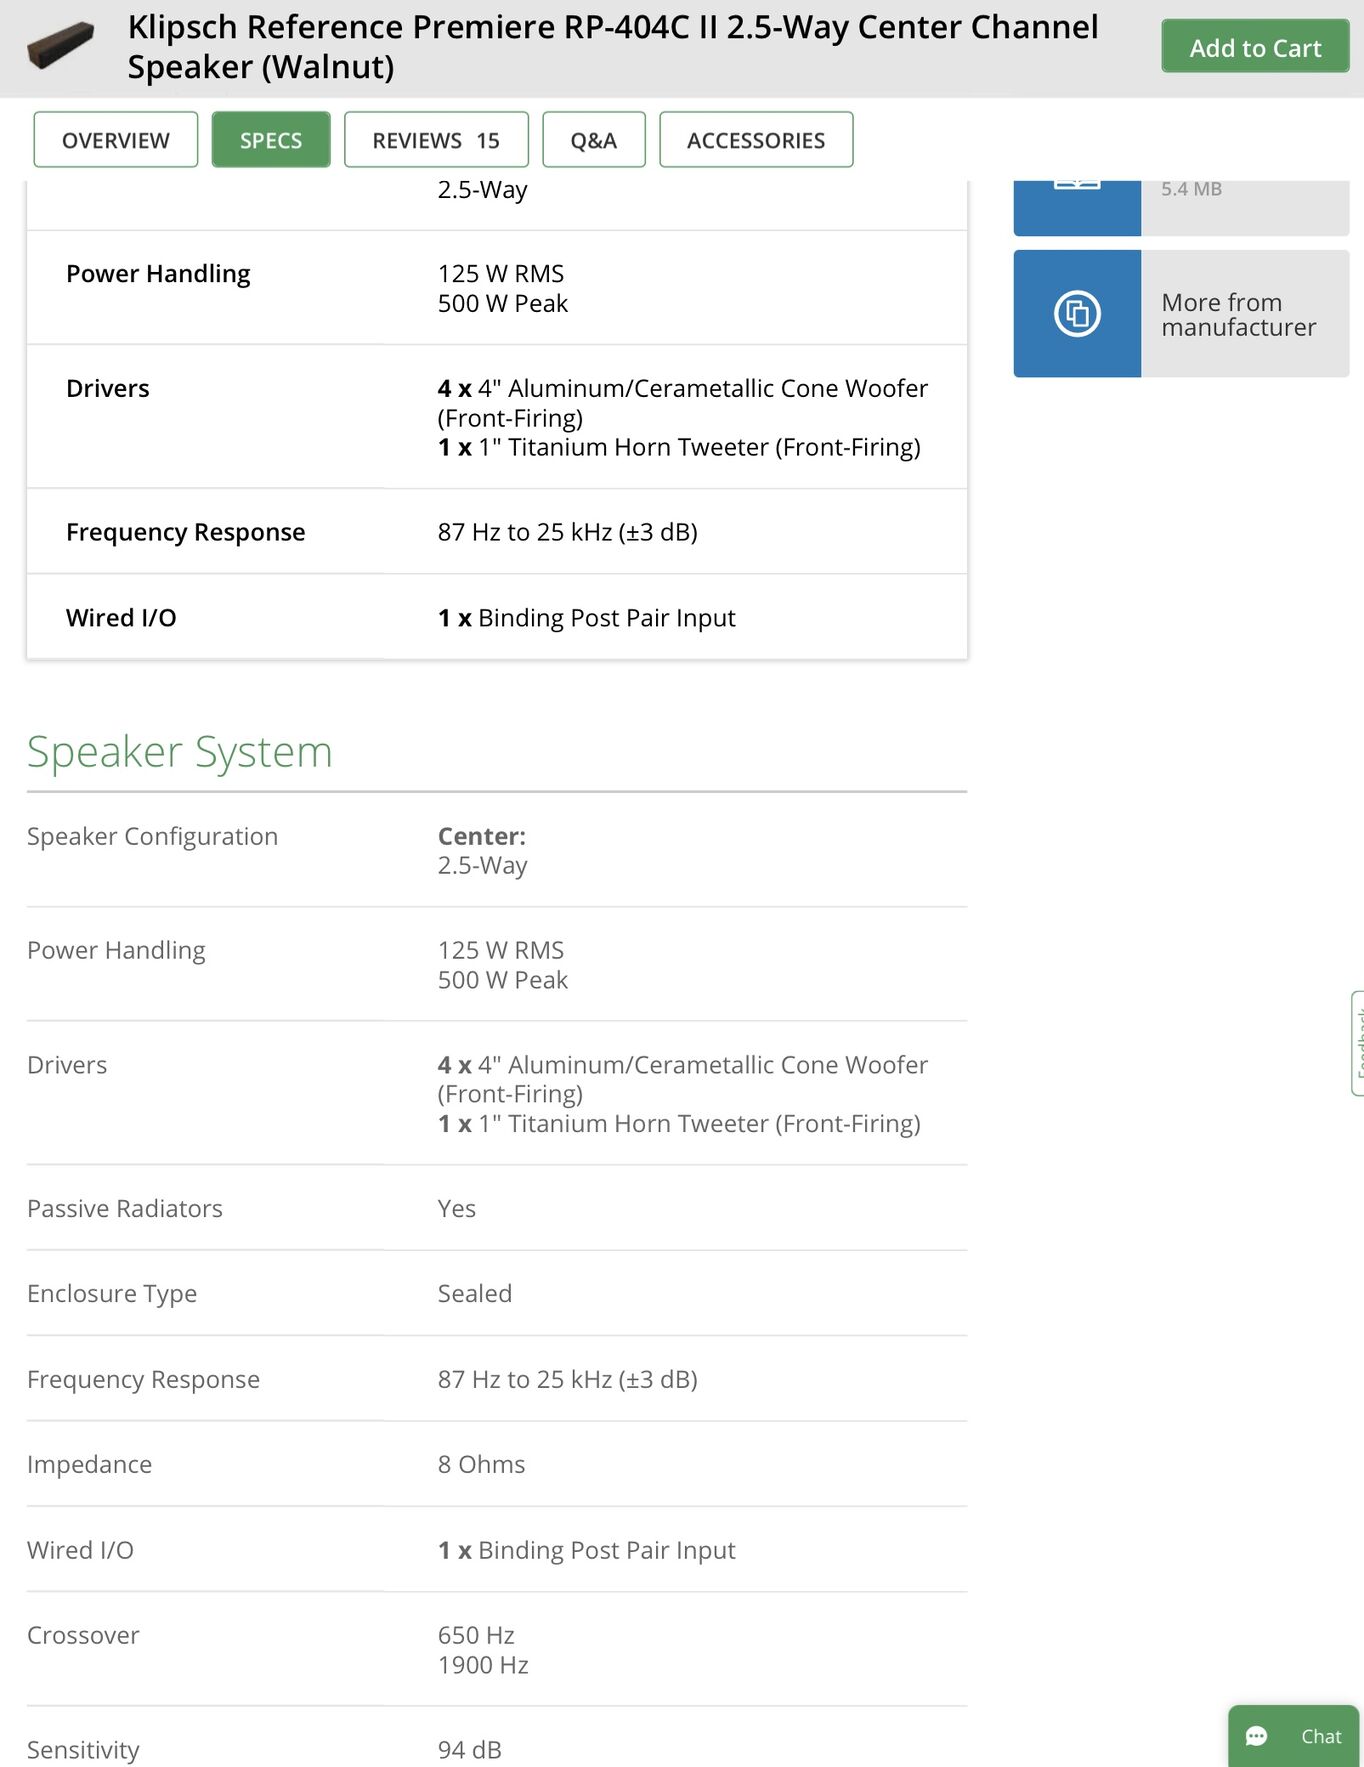
Task: Click the Passive Radiators row label
Action: tap(125, 1209)
